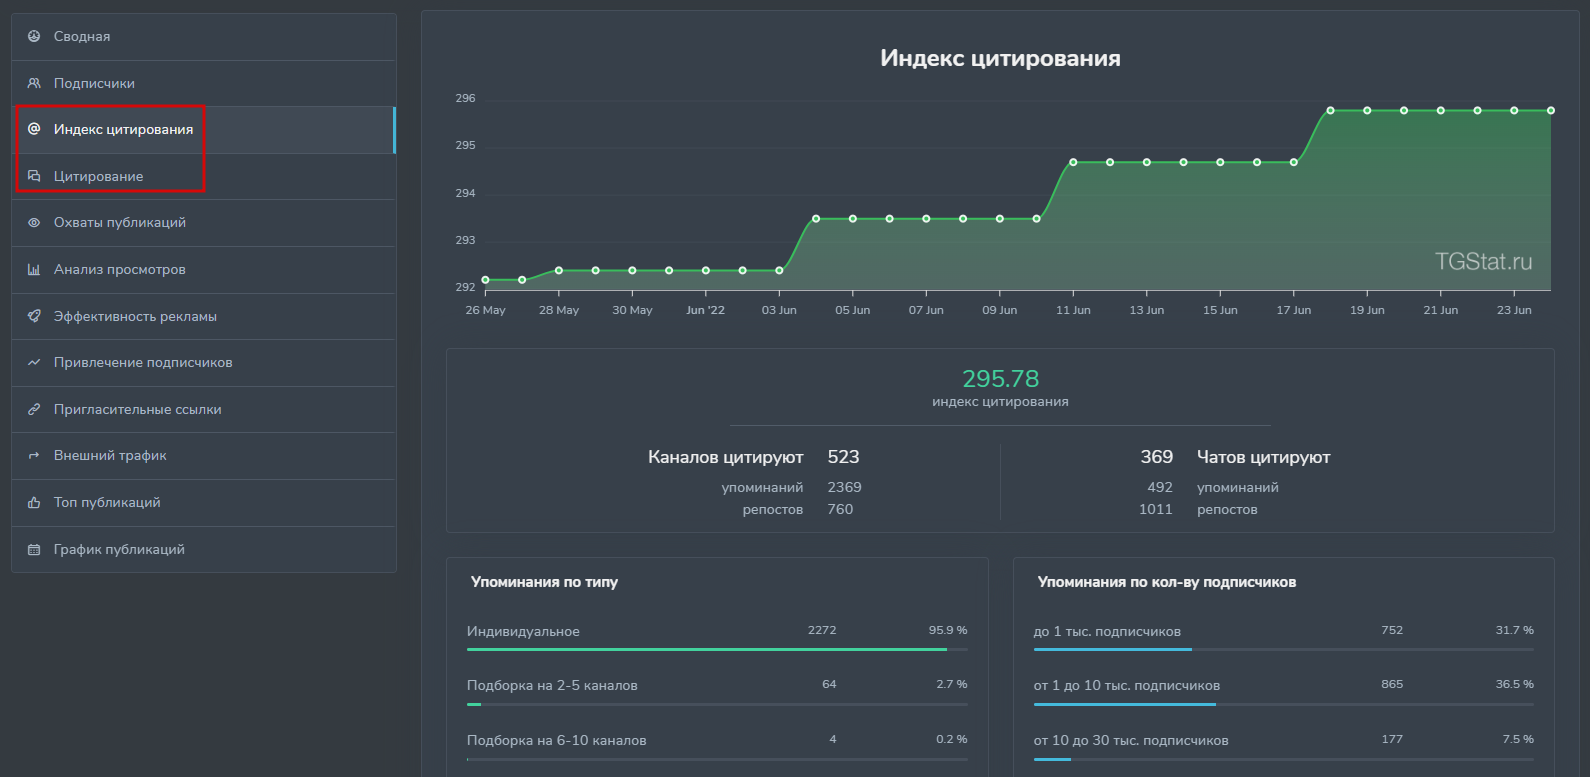Click the Охваты публикаций eye icon

pos(34,222)
